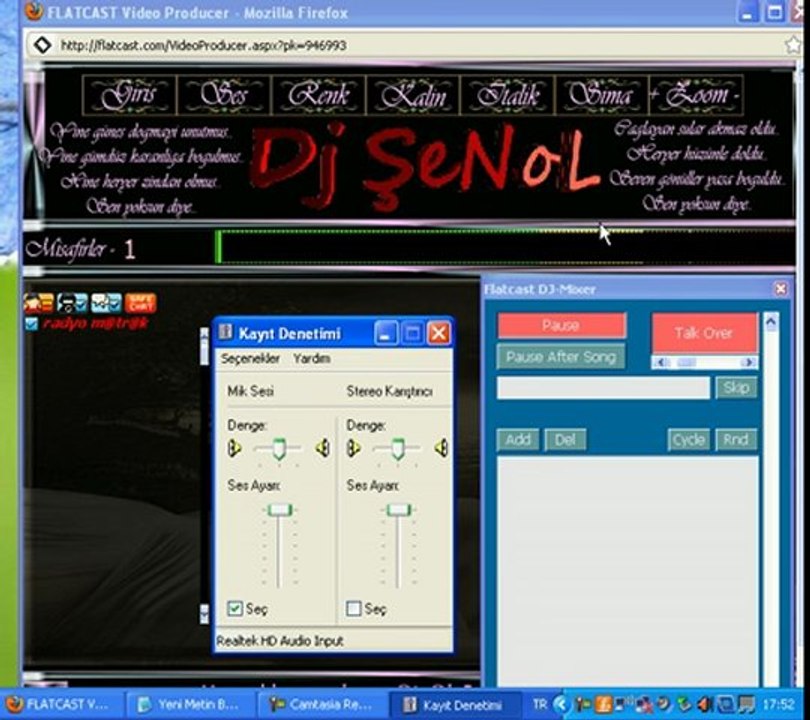Click the Del button in DJ-Mixer
This screenshot has width=810, height=720.
point(565,440)
